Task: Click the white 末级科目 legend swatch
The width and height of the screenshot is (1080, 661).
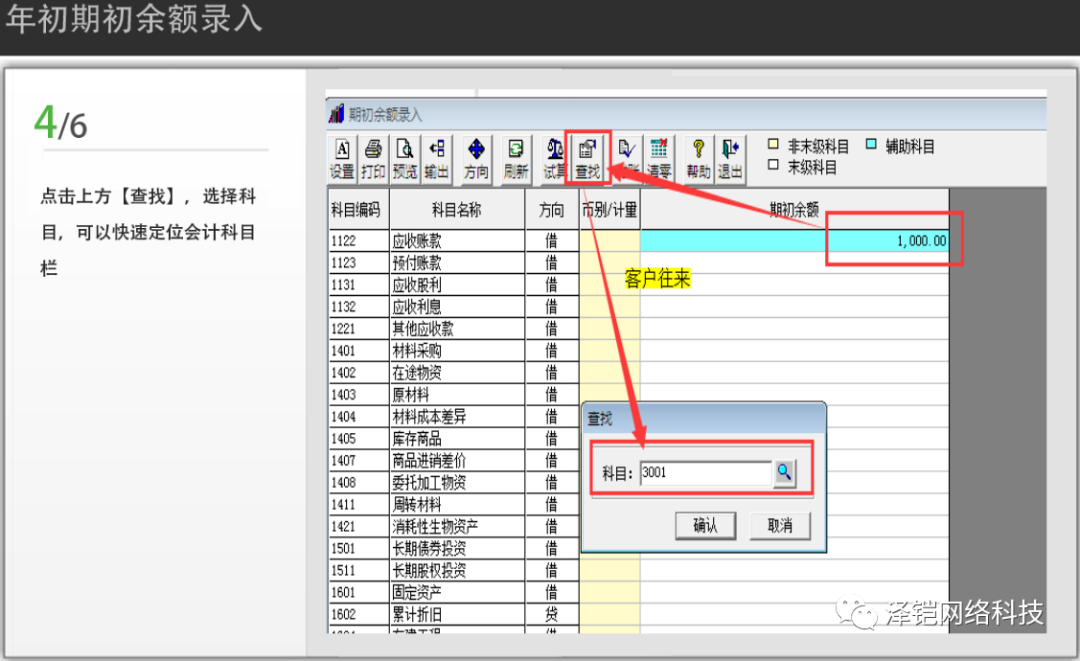Action: tap(773, 165)
